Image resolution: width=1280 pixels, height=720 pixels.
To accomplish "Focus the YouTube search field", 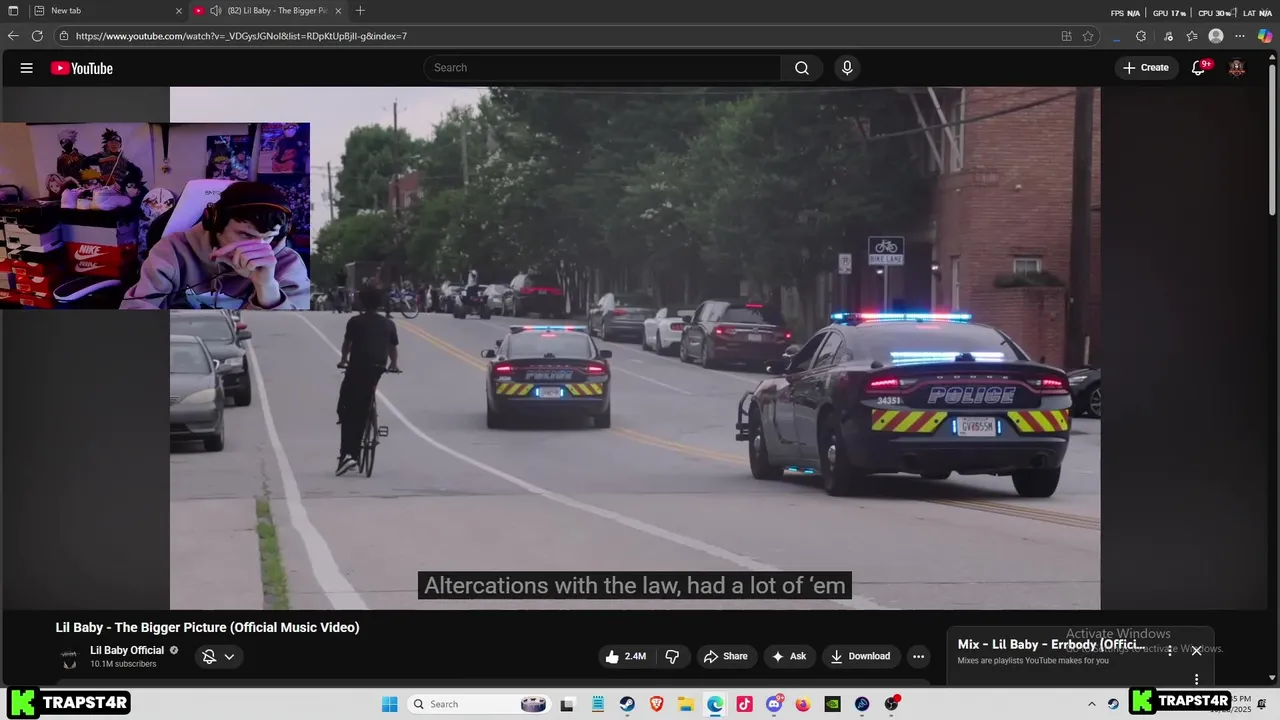I will click(x=602, y=68).
